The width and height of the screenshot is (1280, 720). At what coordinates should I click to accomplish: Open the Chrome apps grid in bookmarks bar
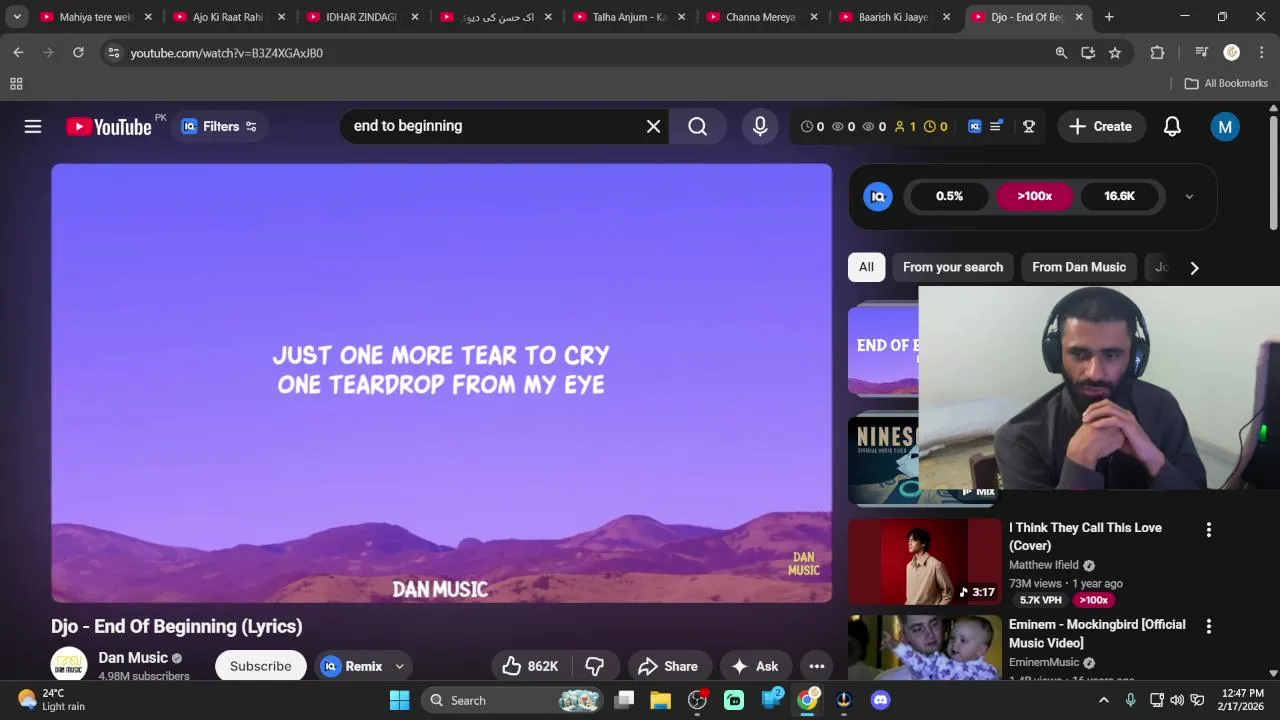click(x=16, y=84)
